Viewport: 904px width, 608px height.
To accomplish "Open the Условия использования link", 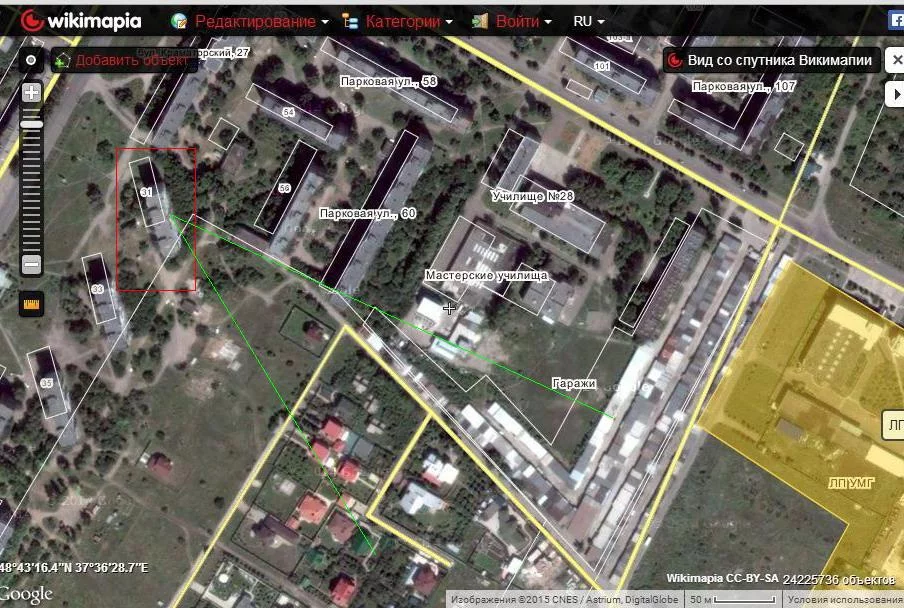I will tap(845, 600).
